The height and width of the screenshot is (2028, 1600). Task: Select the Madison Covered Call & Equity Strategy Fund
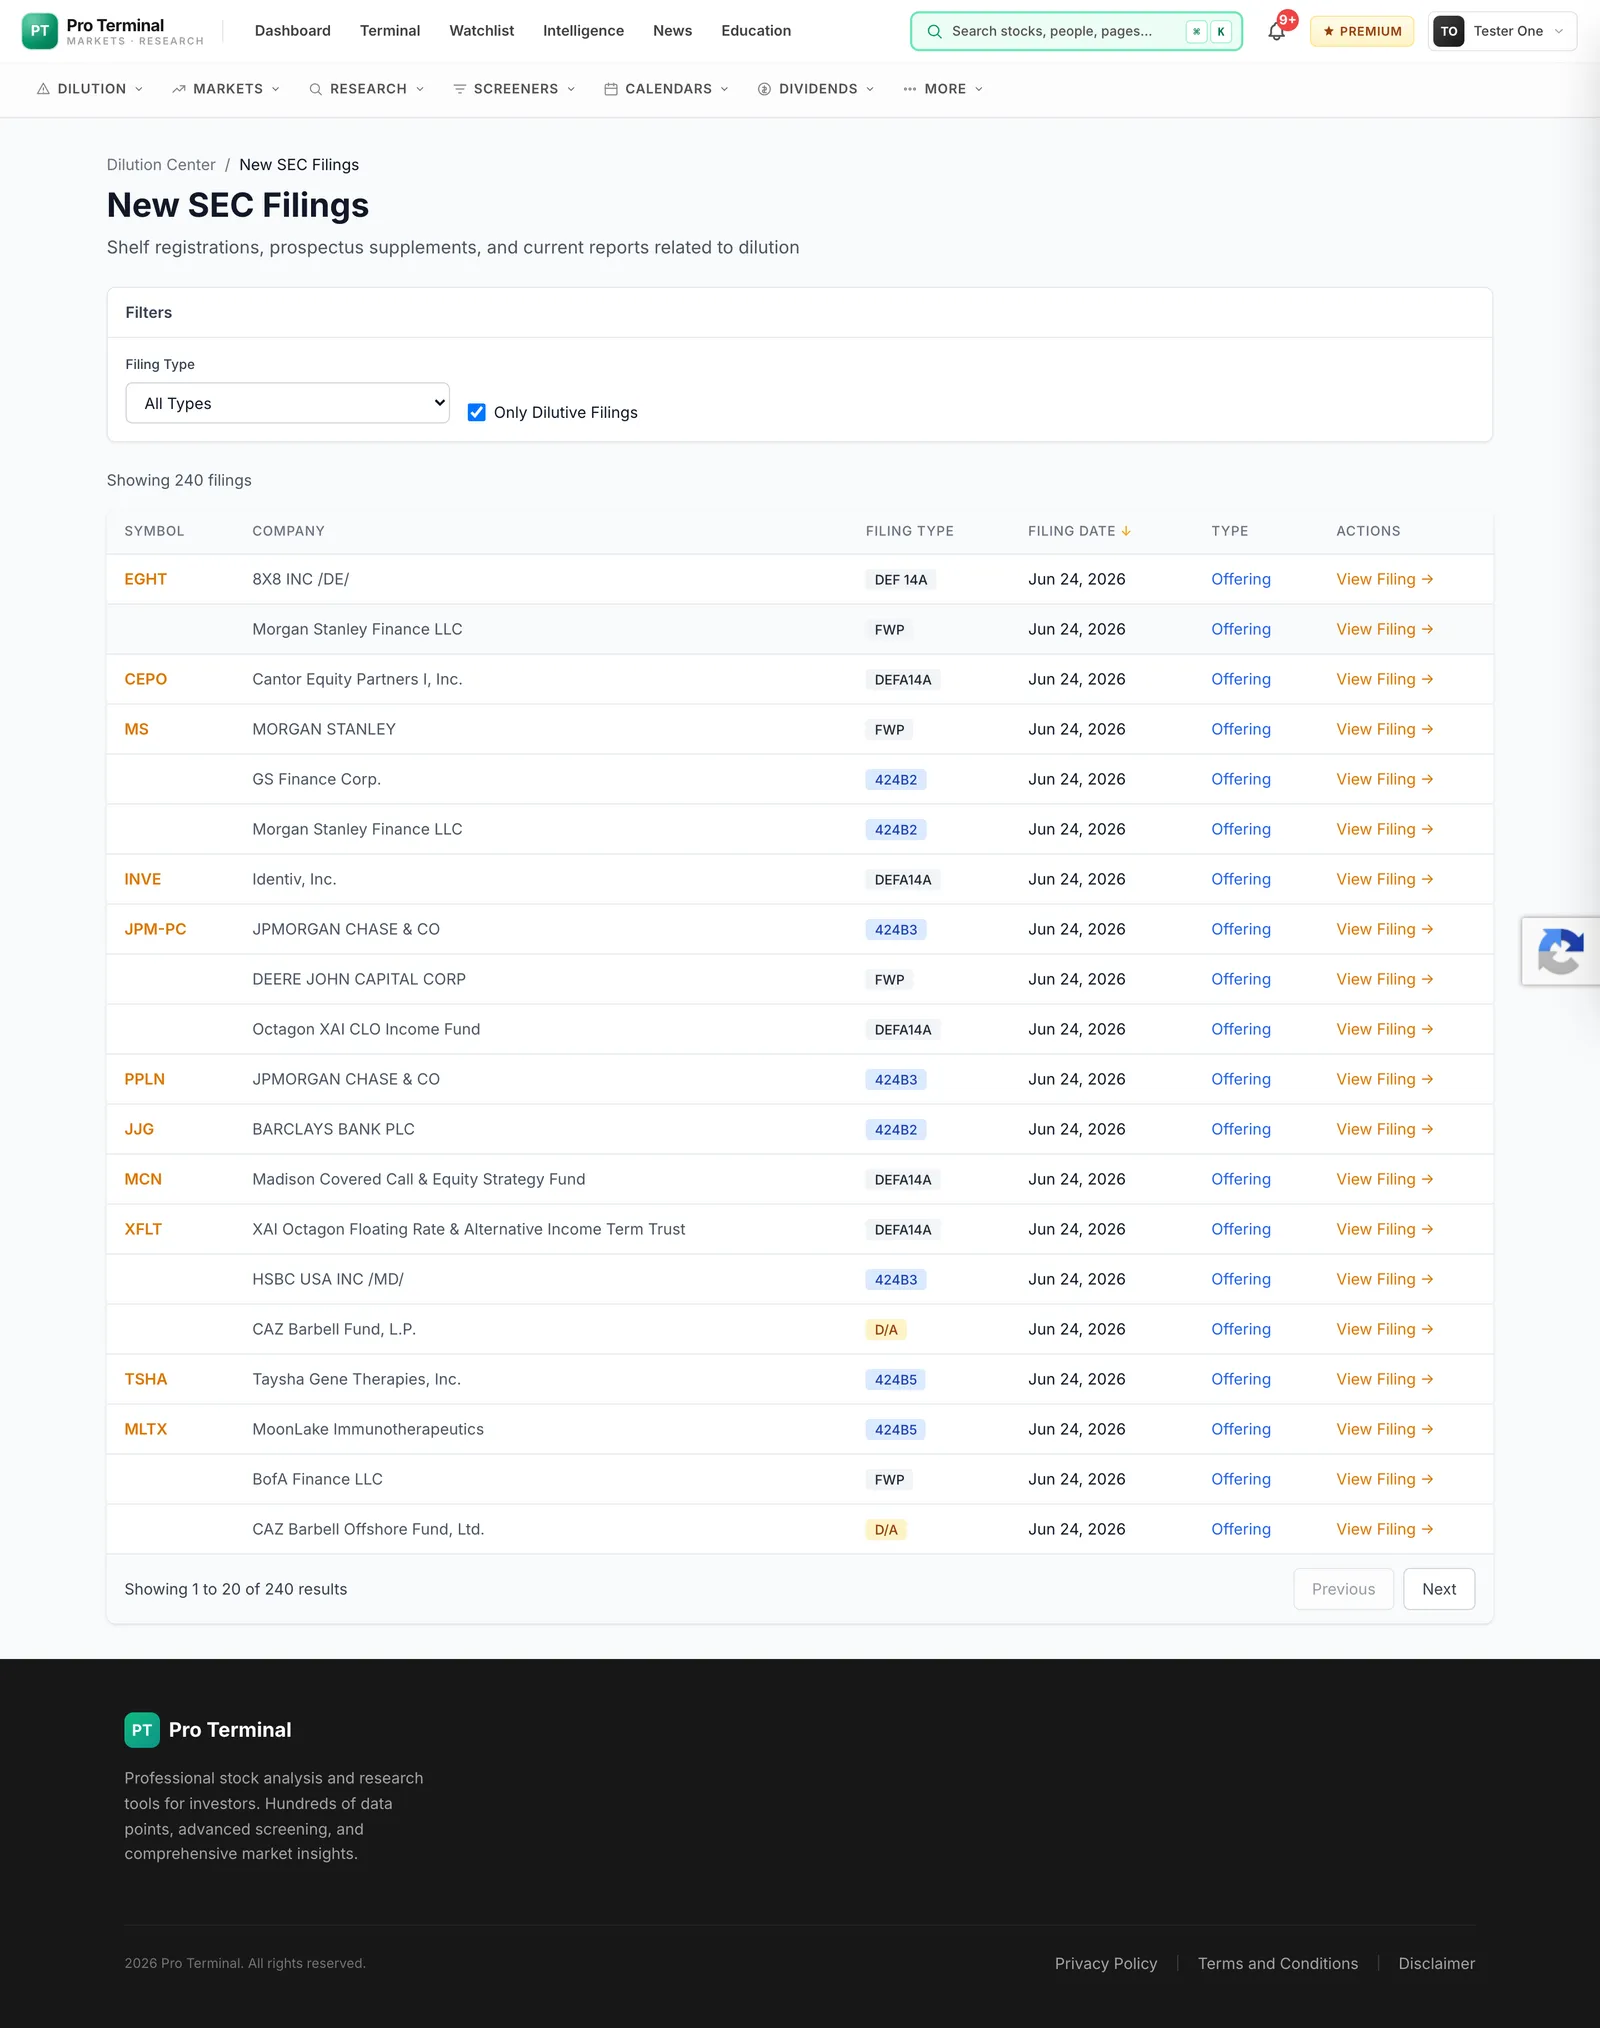tap(419, 1179)
